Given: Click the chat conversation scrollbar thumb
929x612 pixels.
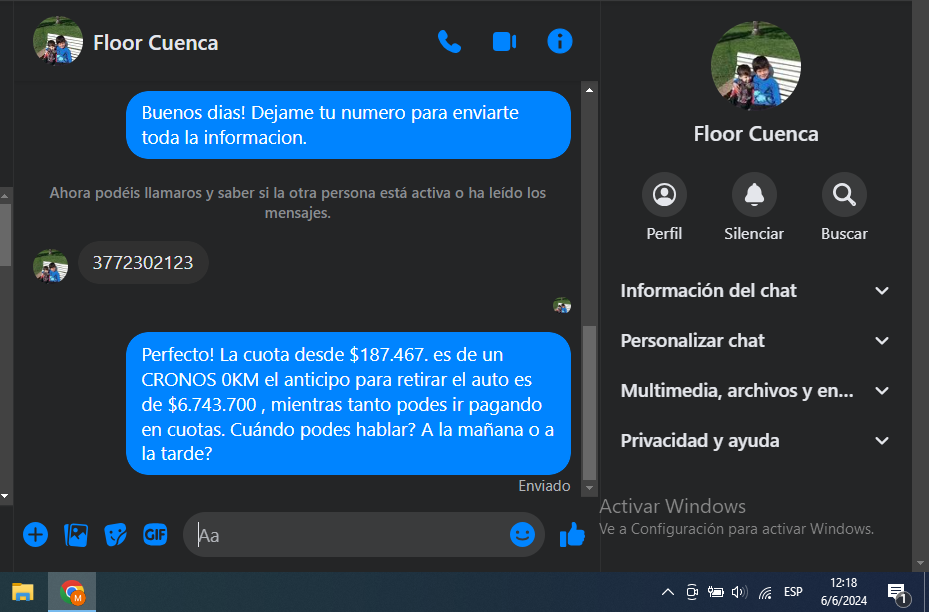Looking at the screenshot, I should [x=589, y=400].
